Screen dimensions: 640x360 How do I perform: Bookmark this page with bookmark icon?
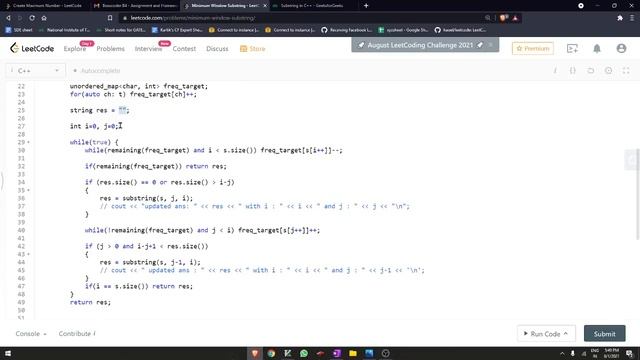[x=110, y=18]
